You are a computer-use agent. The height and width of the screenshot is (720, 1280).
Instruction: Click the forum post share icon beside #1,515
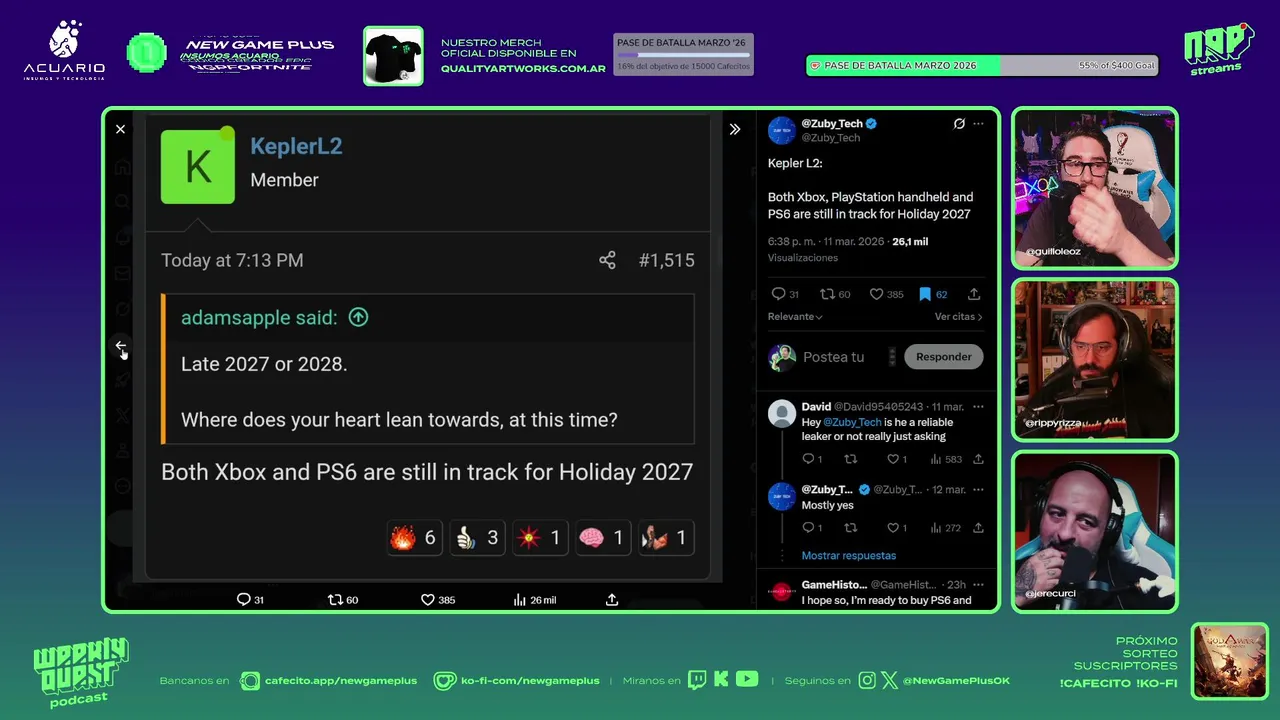[607, 260]
